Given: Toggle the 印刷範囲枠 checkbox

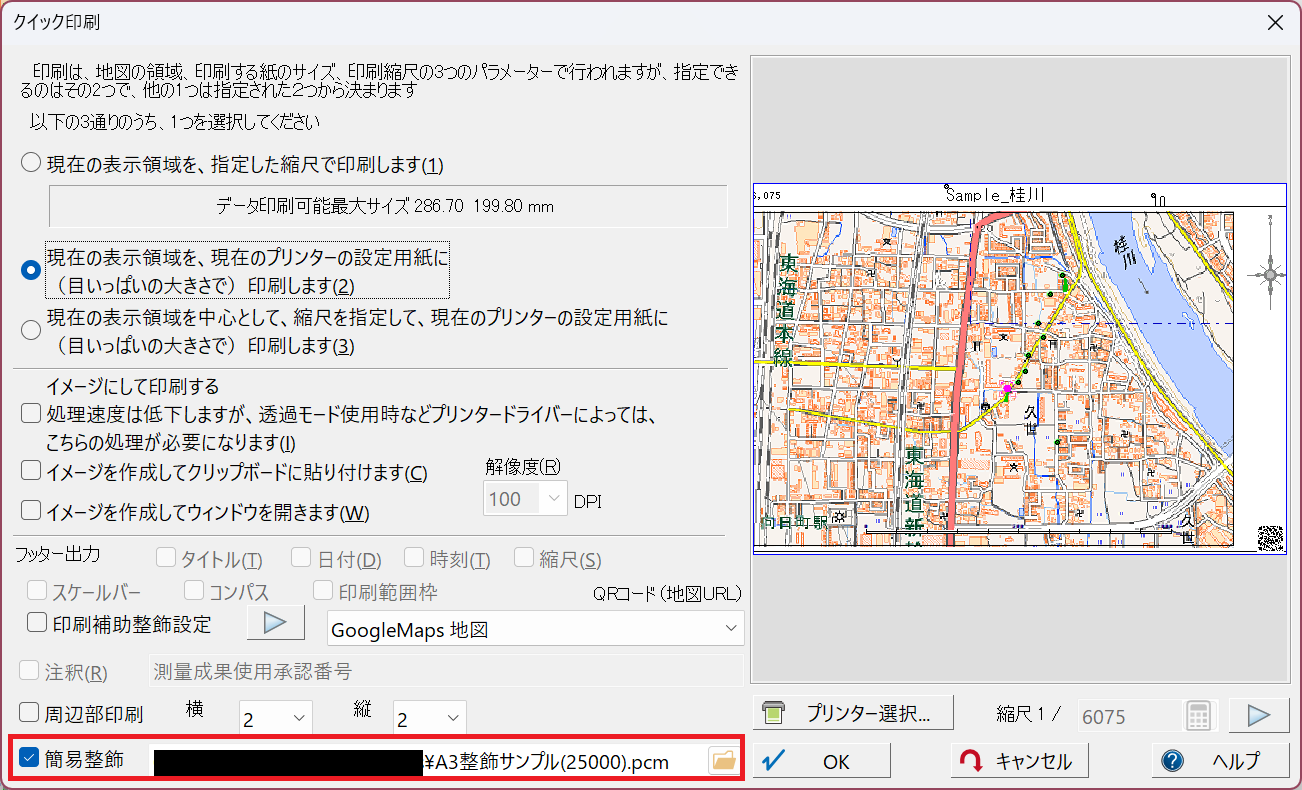Looking at the screenshot, I should point(323,591).
